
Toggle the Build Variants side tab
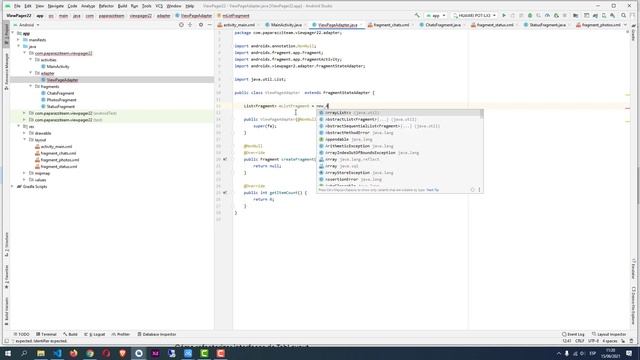pos(6,312)
